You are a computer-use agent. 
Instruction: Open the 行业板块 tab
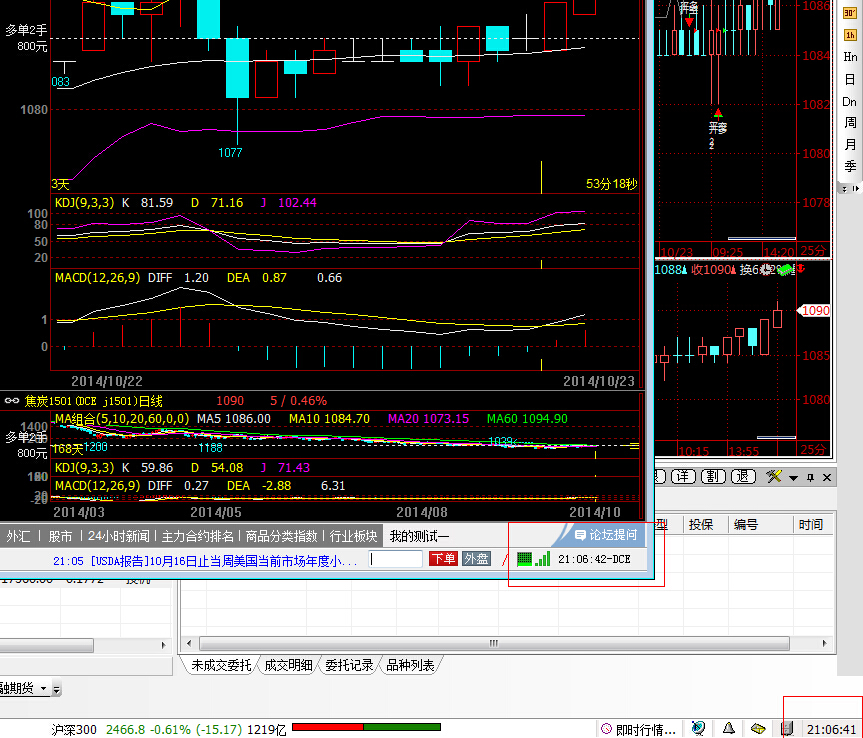pyautogui.click(x=353, y=536)
